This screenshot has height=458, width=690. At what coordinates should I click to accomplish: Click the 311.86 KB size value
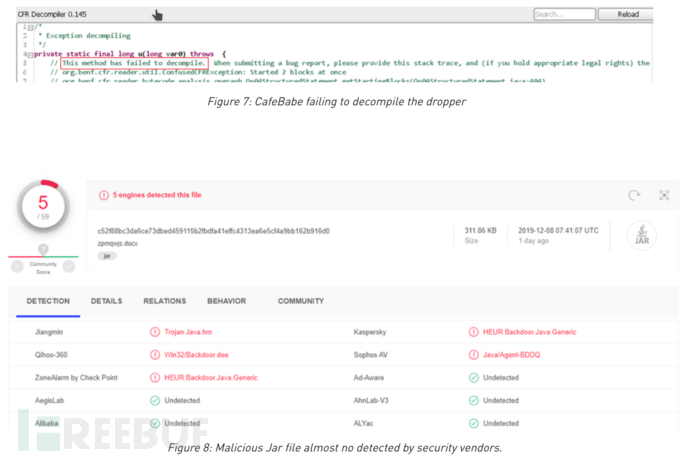click(481, 231)
